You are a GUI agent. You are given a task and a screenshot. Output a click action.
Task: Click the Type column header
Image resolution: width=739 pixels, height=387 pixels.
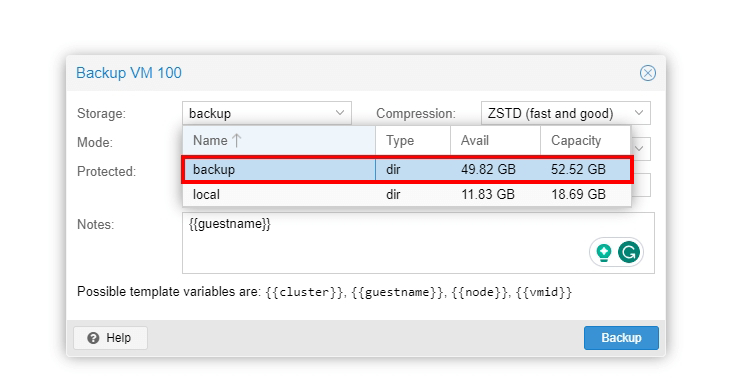[x=413, y=140]
